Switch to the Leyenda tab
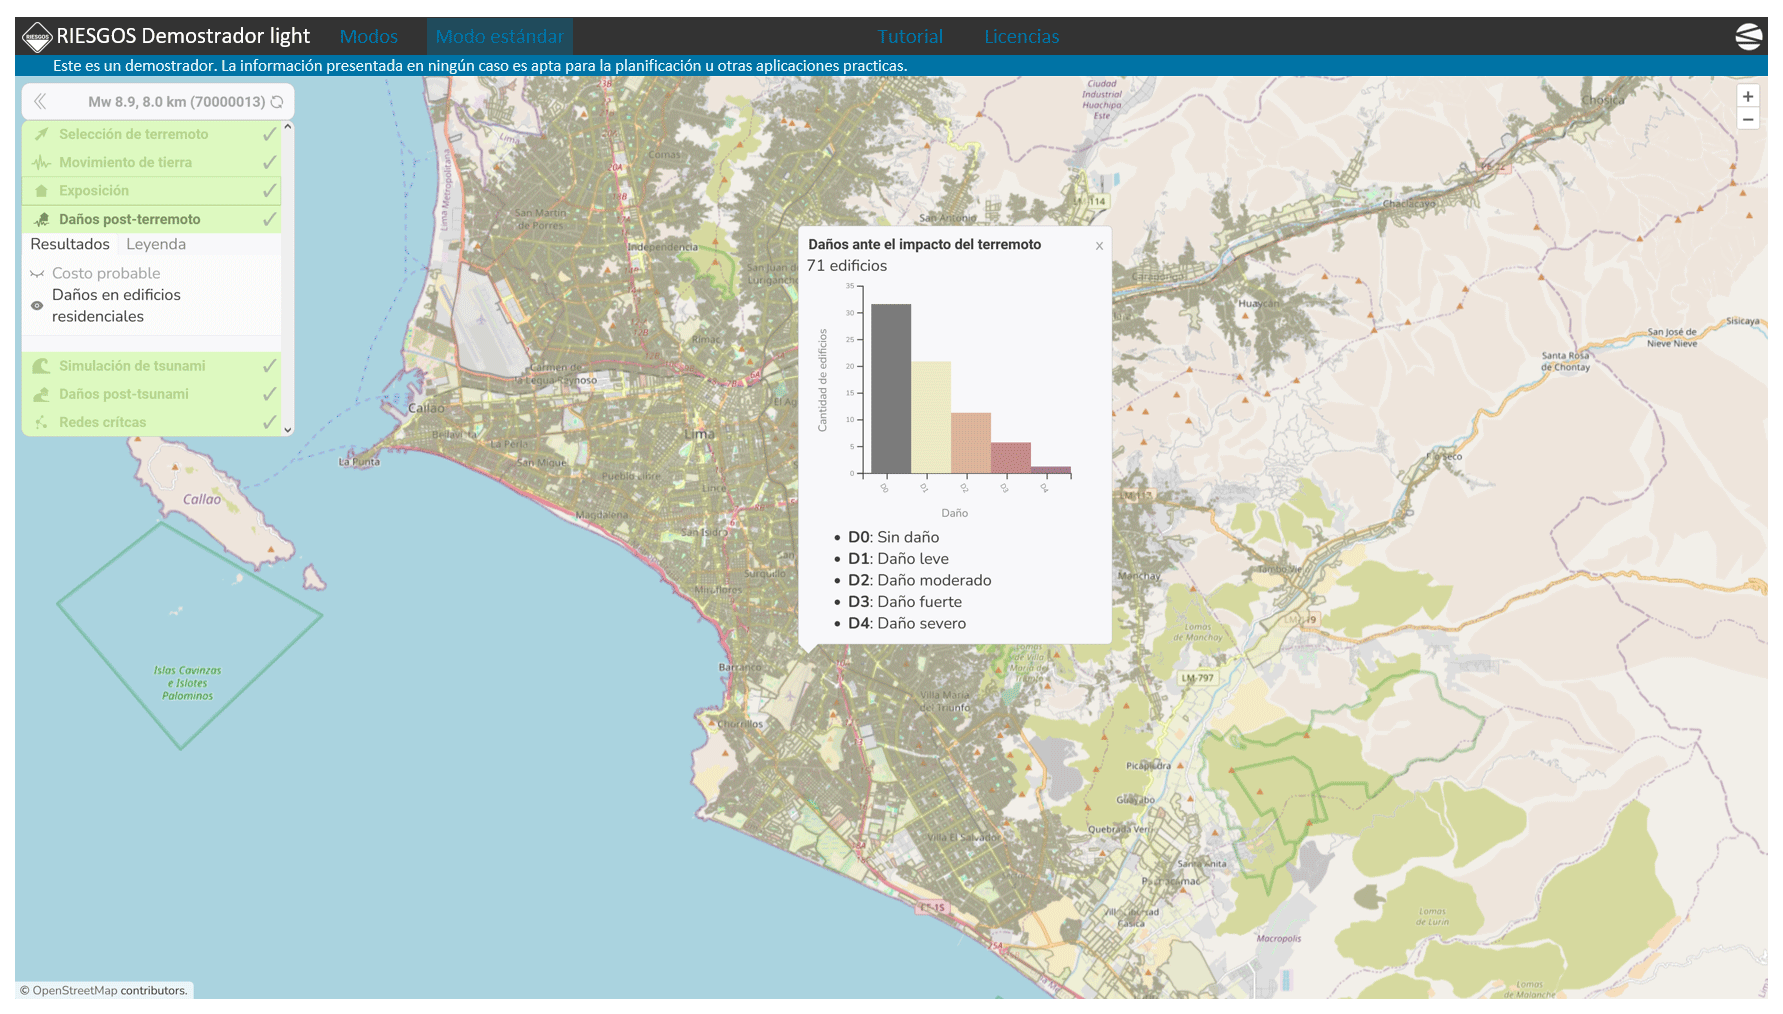 156,244
